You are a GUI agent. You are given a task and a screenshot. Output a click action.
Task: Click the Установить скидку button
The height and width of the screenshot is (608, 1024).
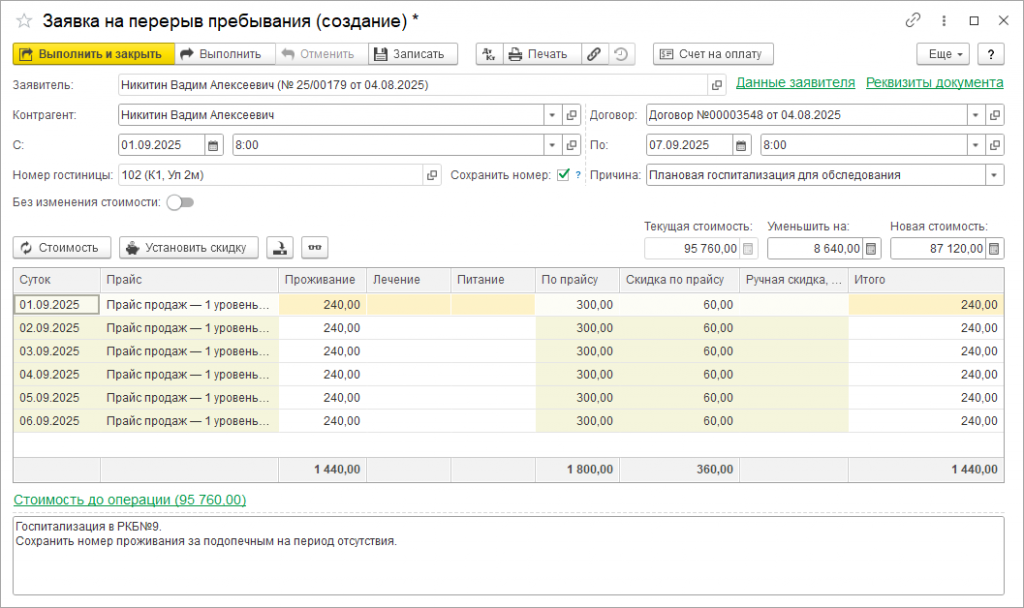(x=189, y=248)
